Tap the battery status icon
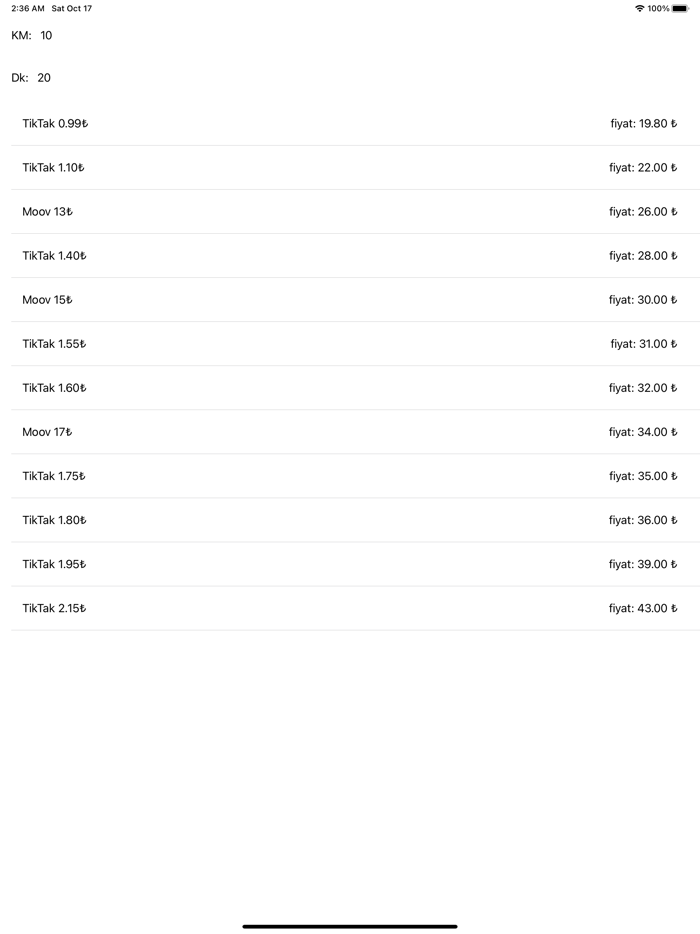 (680, 8)
